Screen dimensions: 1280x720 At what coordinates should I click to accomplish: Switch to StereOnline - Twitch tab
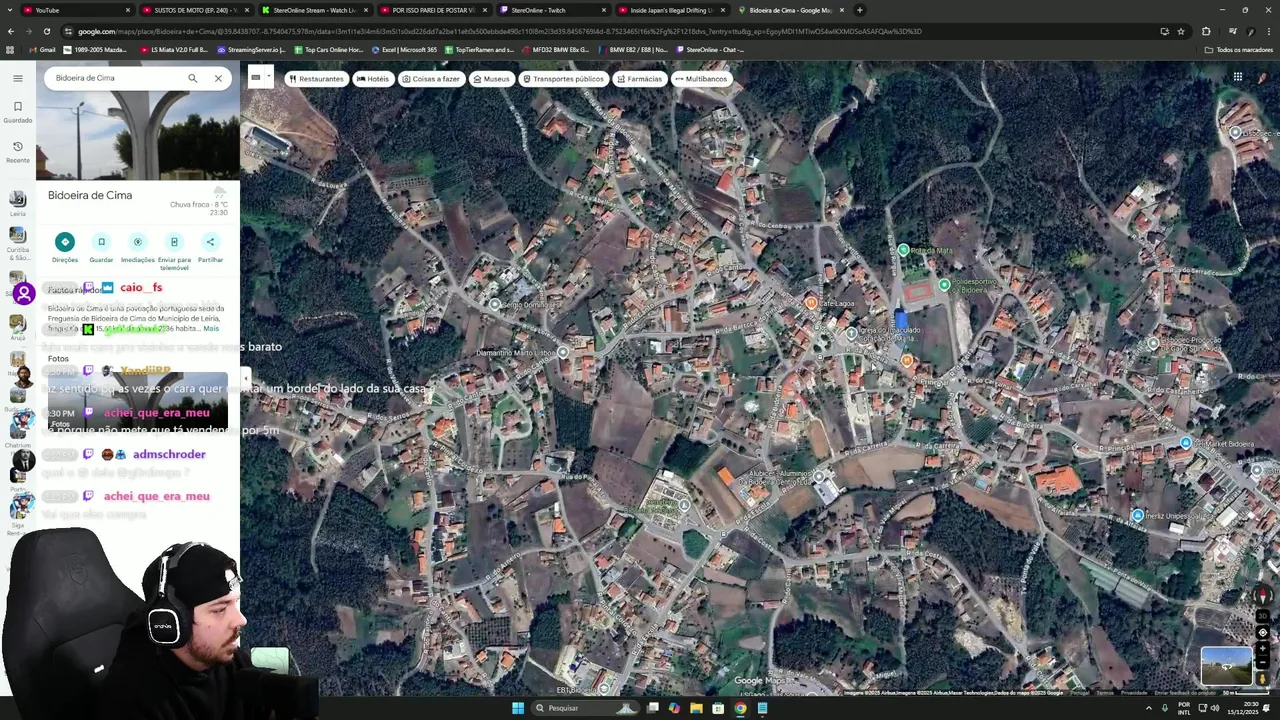[552, 10]
